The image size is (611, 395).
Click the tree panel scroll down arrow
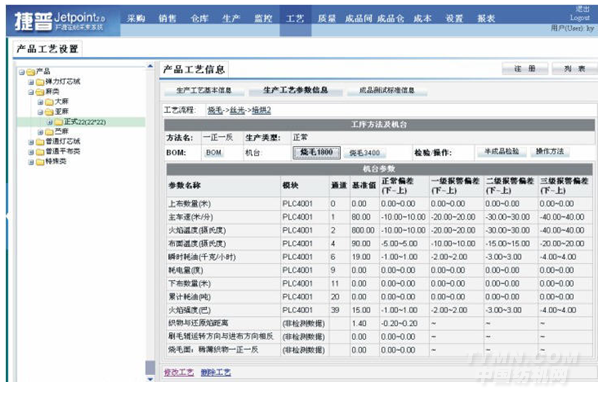pos(150,379)
